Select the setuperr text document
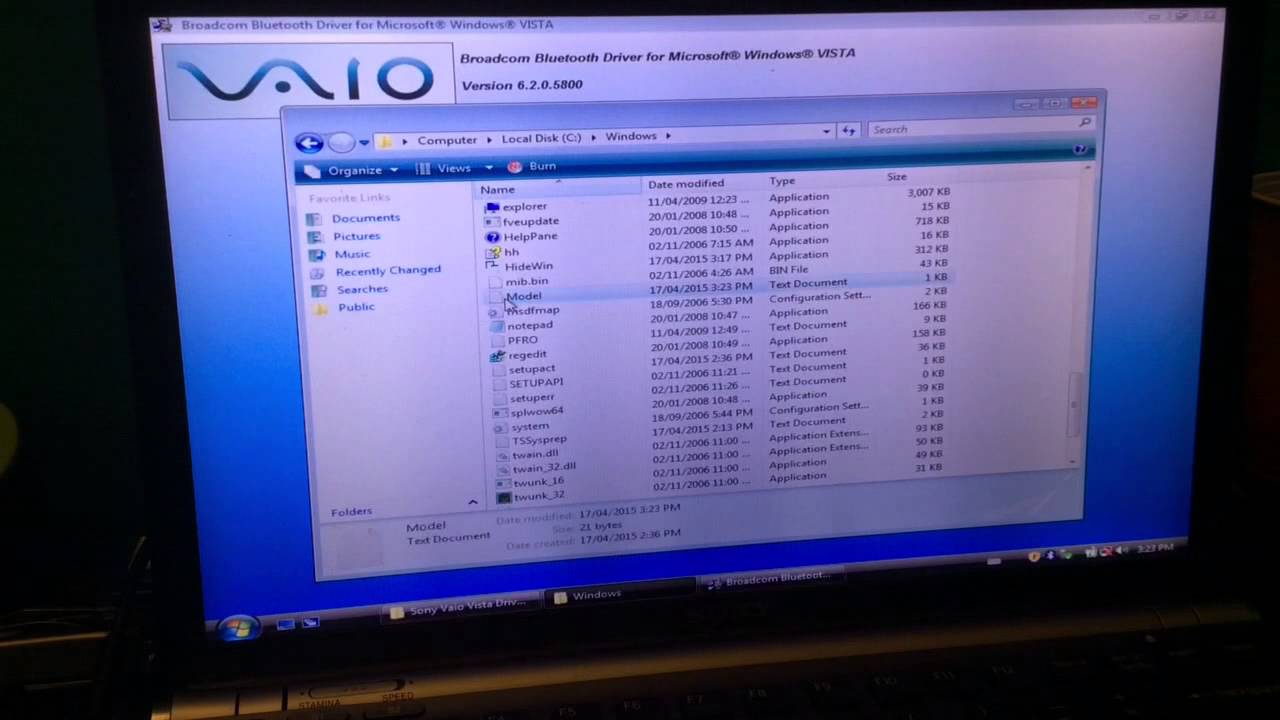 pyautogui.click(x=531, y=398)
